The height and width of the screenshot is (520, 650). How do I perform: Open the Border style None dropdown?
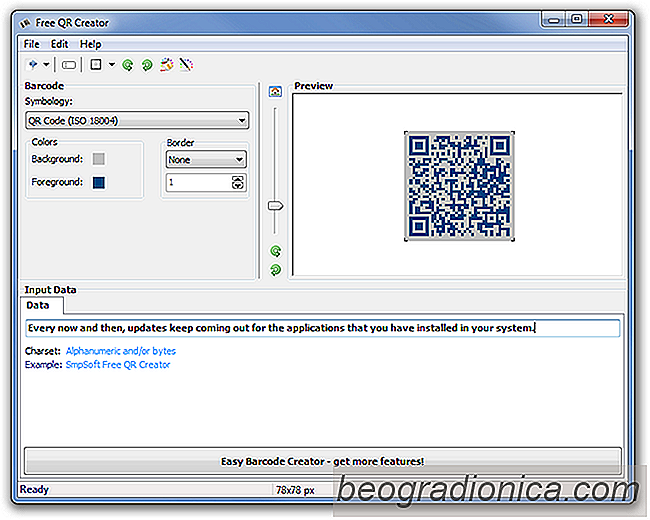206,160
